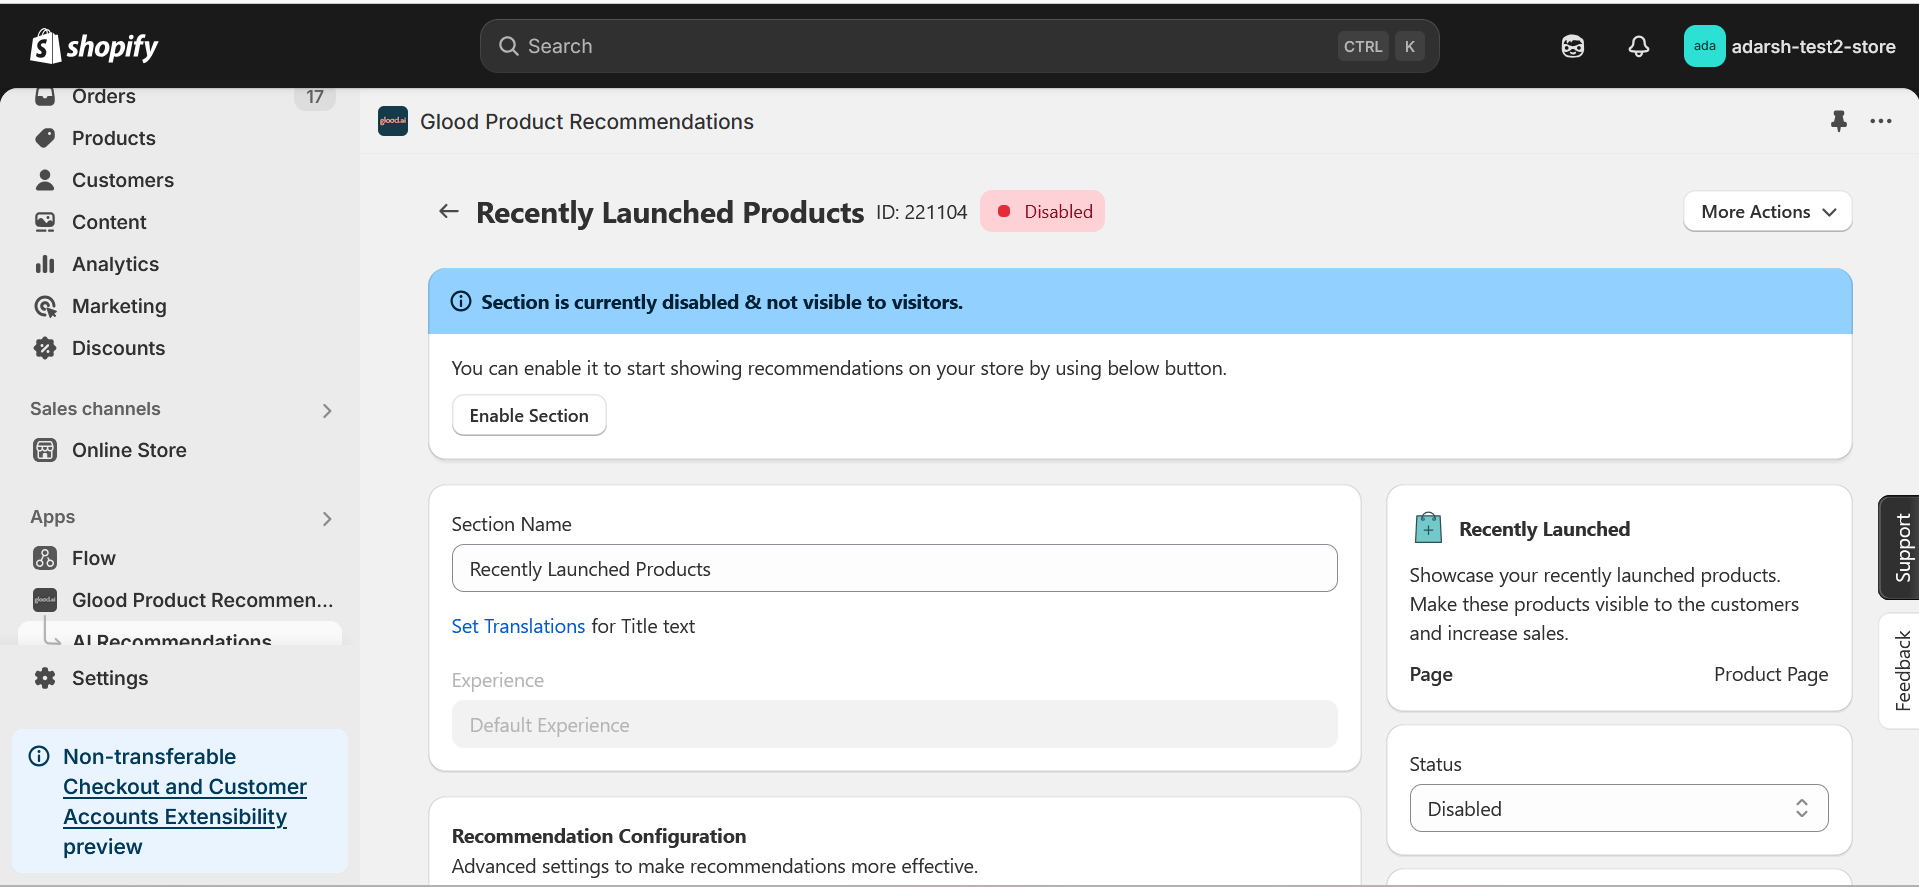Click the Settings gear icon
The height and width of the screenshot is (887, 1919).
[45, 678]
